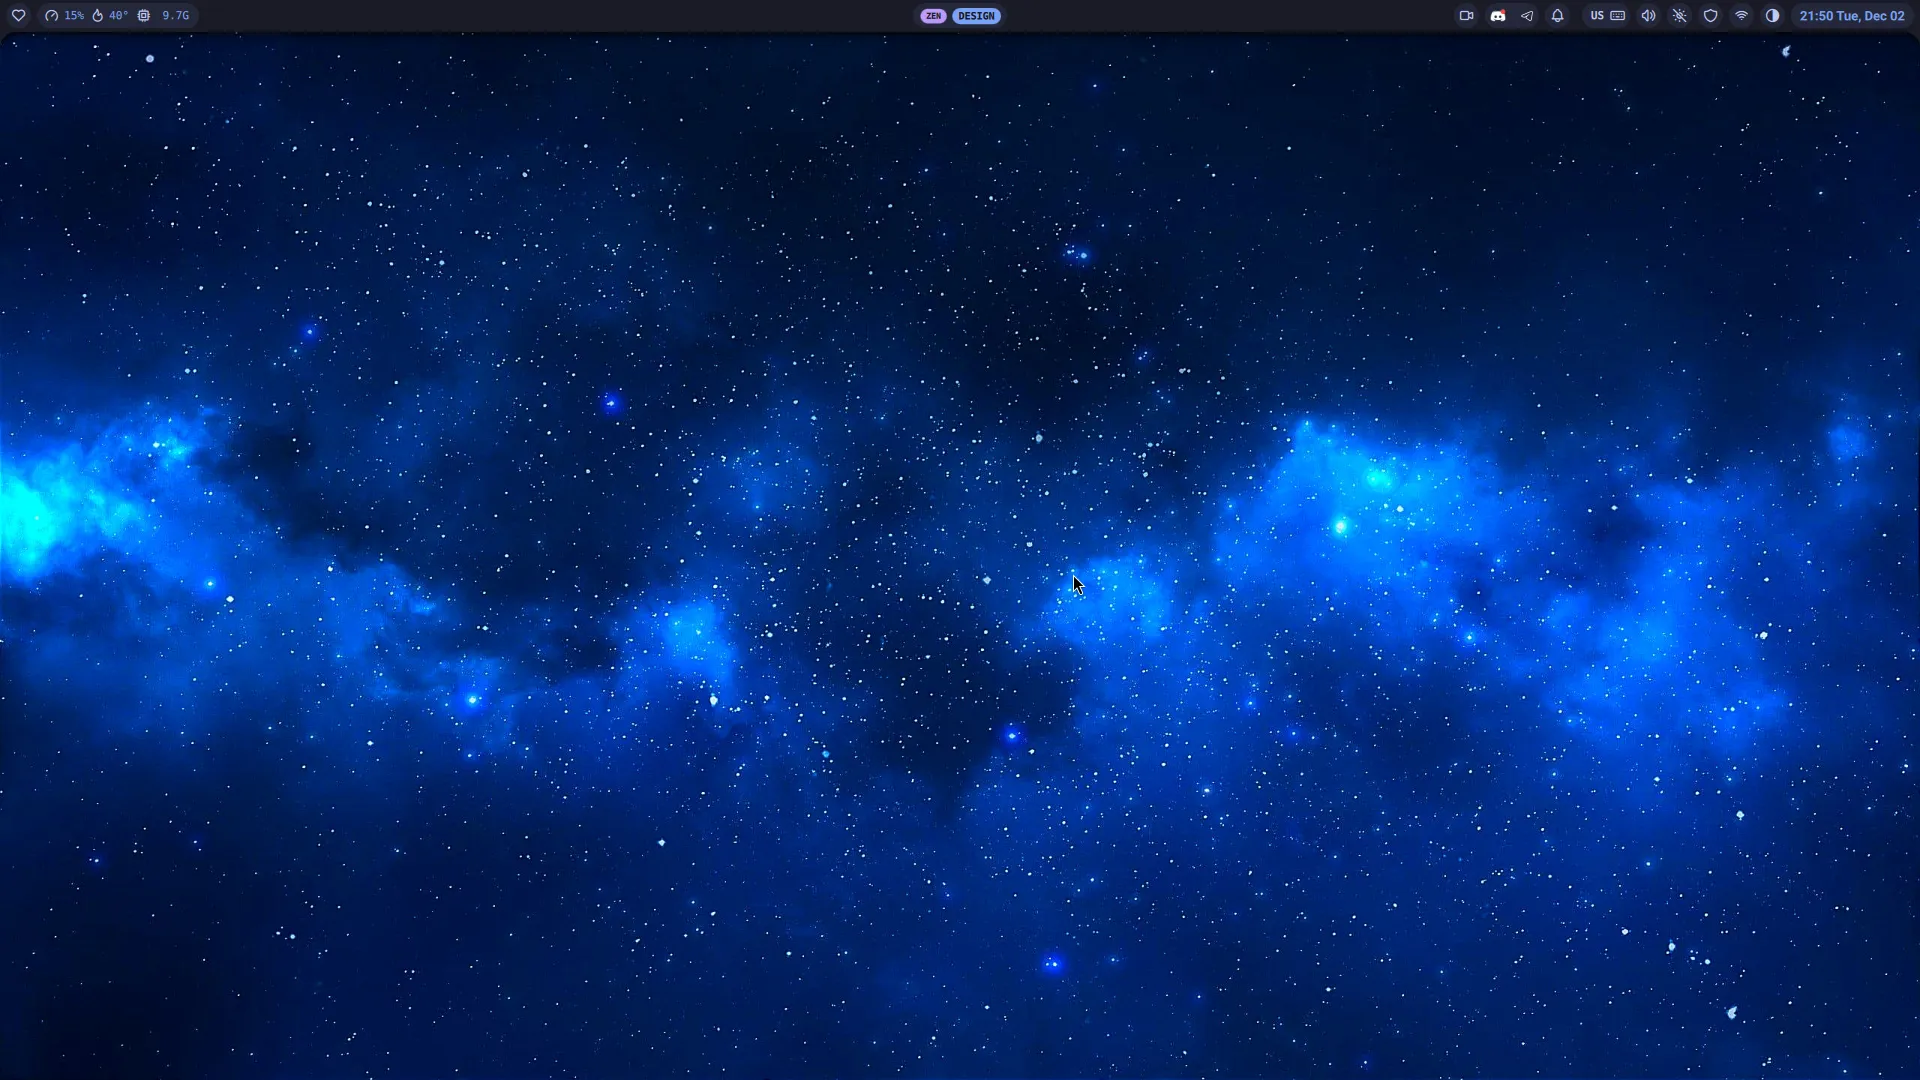The image size is (1920, 1080).
Task: Toggle the night light icon
Action: point(1680,15)
